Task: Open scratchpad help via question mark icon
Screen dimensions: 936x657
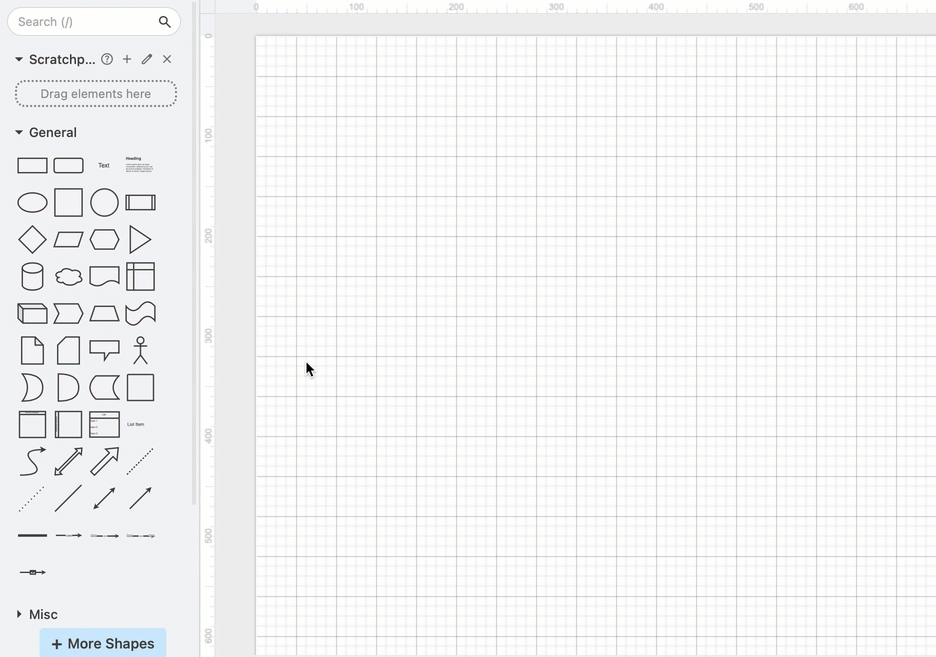Action: [x=107, y=59]
